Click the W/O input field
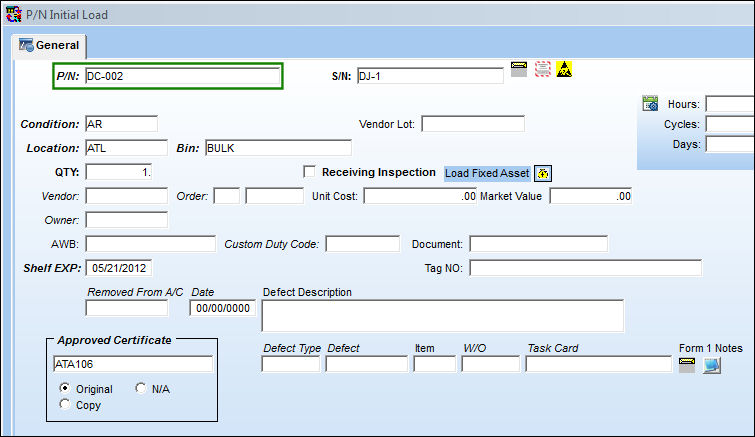Image resolution: width=755 pixels, height=437 pixels. pyautogui.click(x=491, y=364)
